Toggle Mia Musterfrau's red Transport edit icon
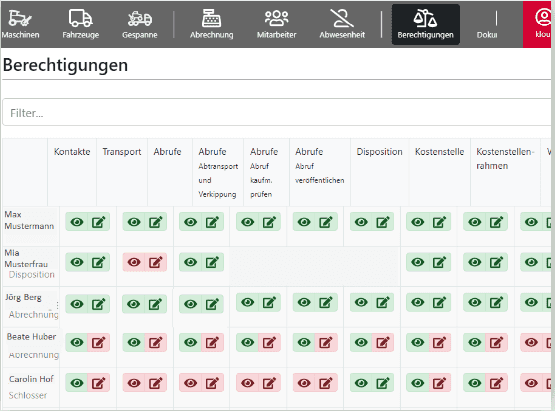Screen dimensions: 555x411 pos(155,262)
